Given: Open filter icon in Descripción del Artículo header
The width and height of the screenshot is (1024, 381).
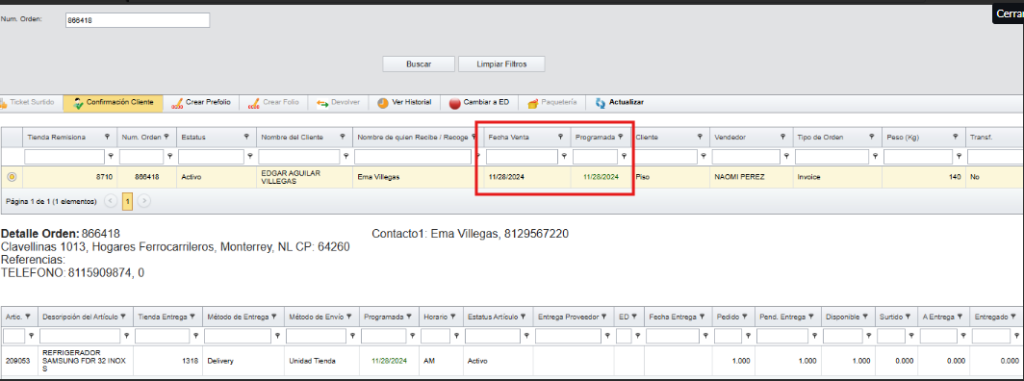Looking at the screenshot, I should 124,316.
